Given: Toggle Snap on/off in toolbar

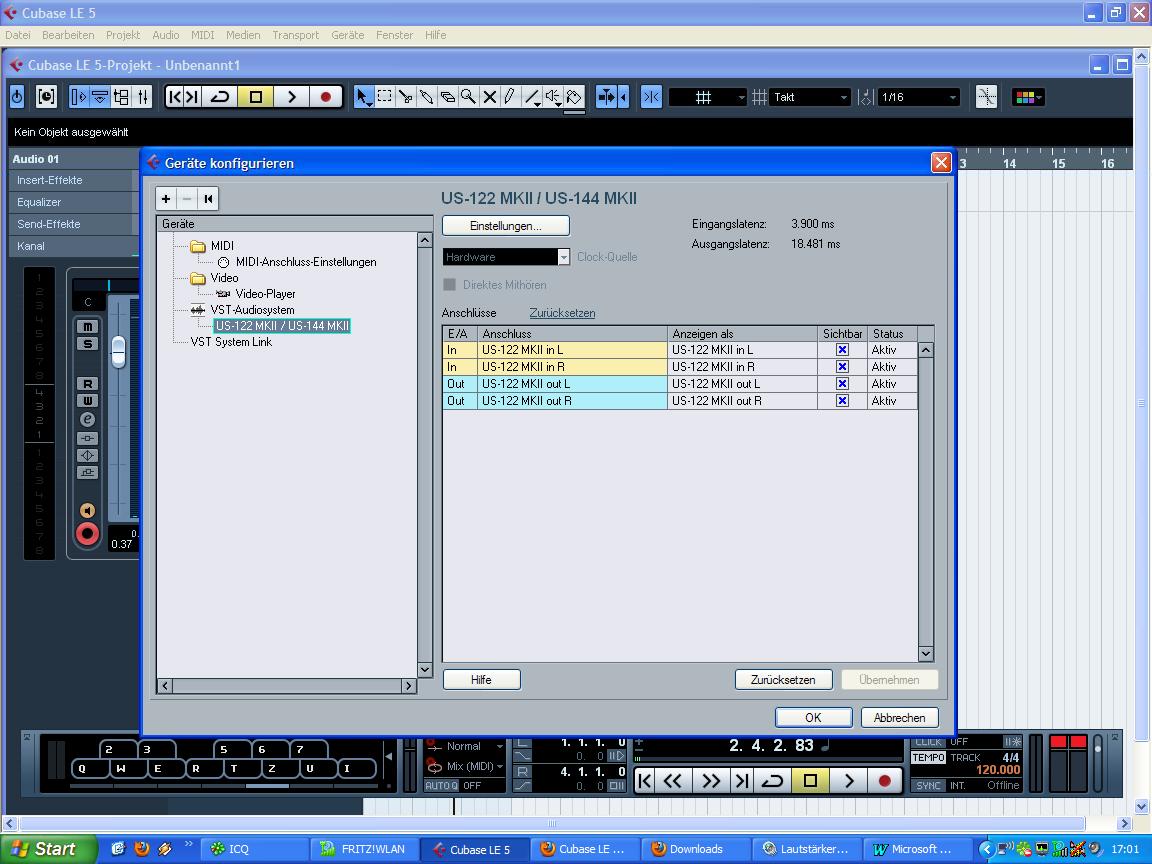Looking at the screenshot, I should point(651,97).
